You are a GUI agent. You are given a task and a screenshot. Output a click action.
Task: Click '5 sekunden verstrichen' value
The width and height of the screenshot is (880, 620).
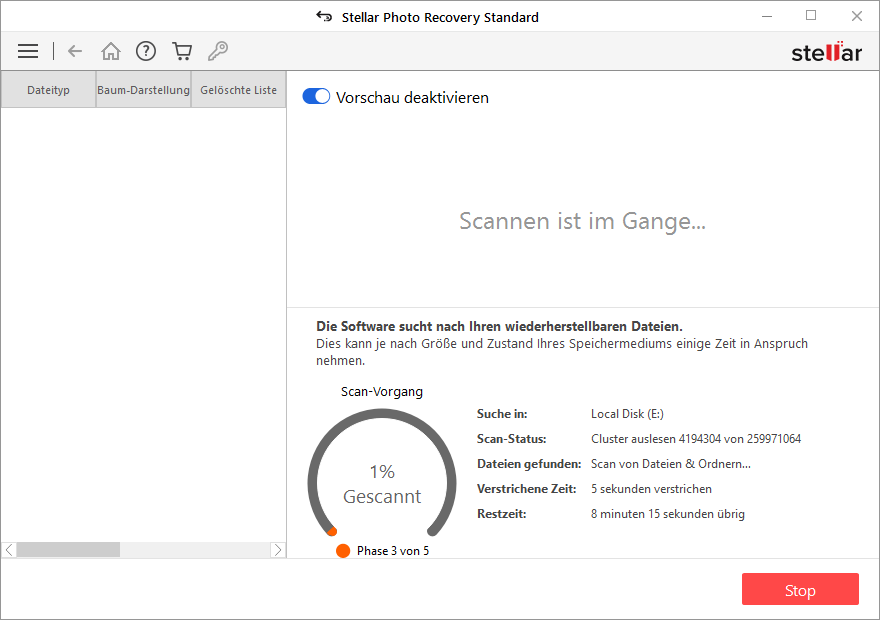click(651, 489)
